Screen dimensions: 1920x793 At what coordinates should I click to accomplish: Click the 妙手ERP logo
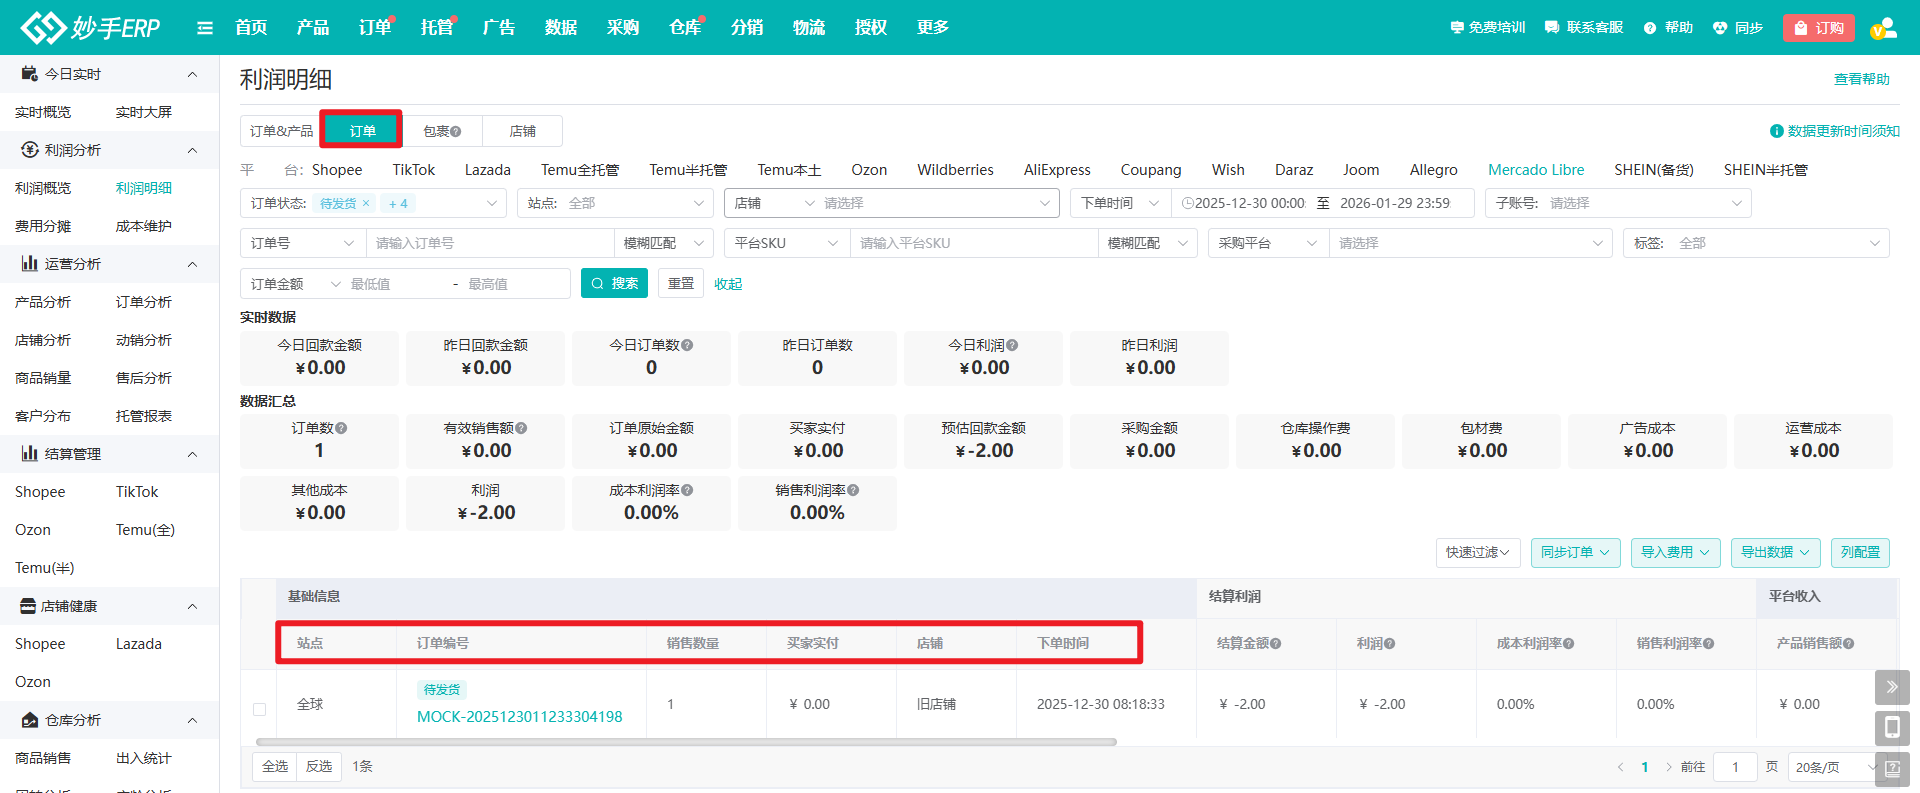[90, 27]
